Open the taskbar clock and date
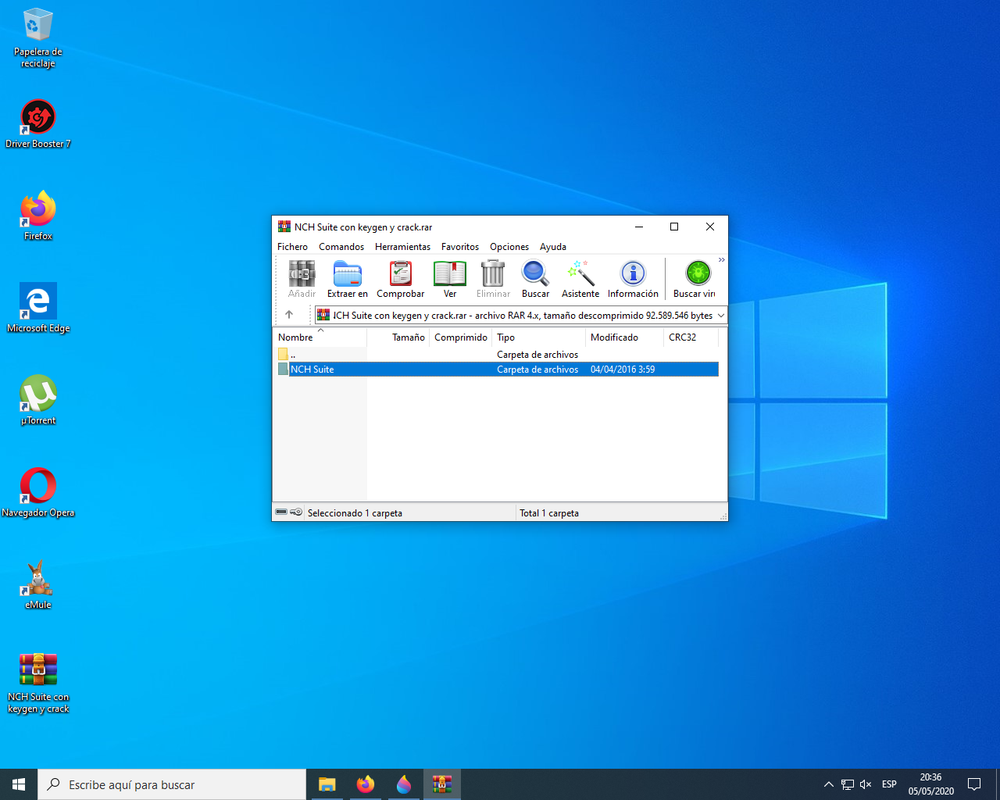1000x800 pixels. click(930, 784)
